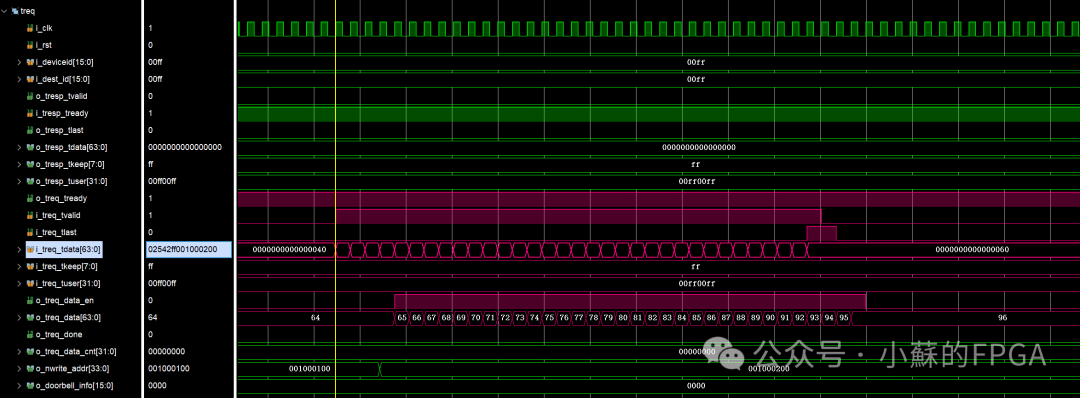This screenshot has width=1080, height=398.
Task: Click waveform segment 65 on o_treq_data
Action: point(402,317)
